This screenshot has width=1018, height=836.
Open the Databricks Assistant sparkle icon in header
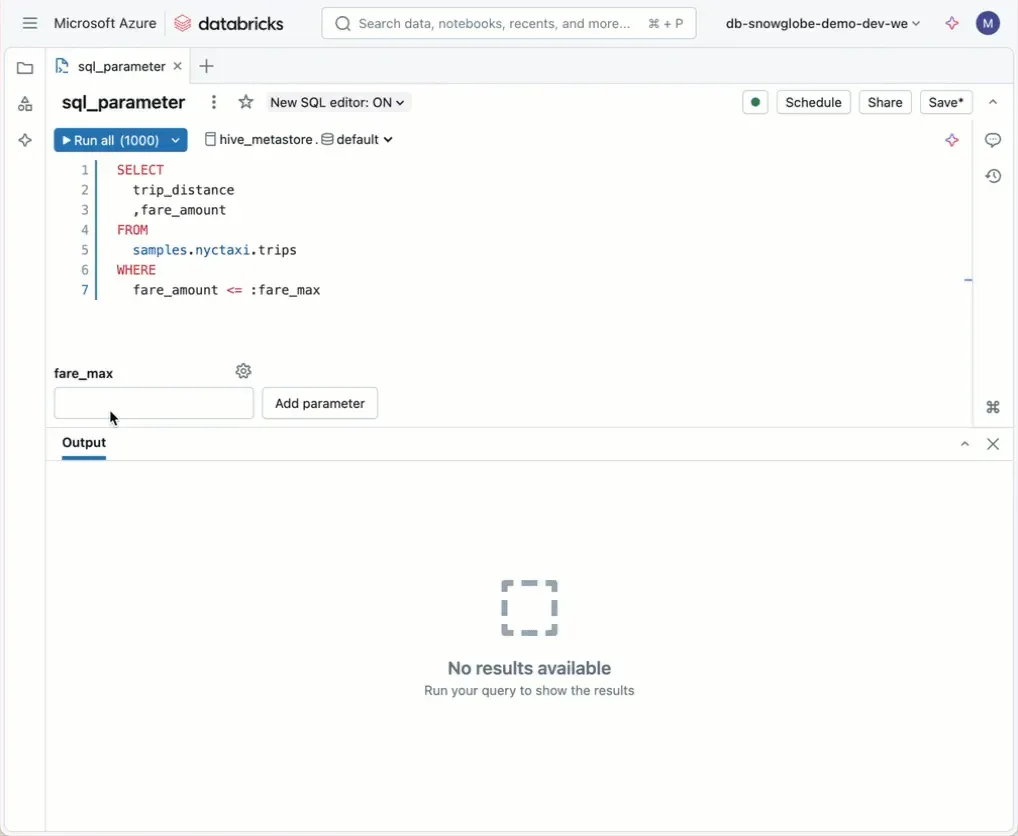[952, 23]
